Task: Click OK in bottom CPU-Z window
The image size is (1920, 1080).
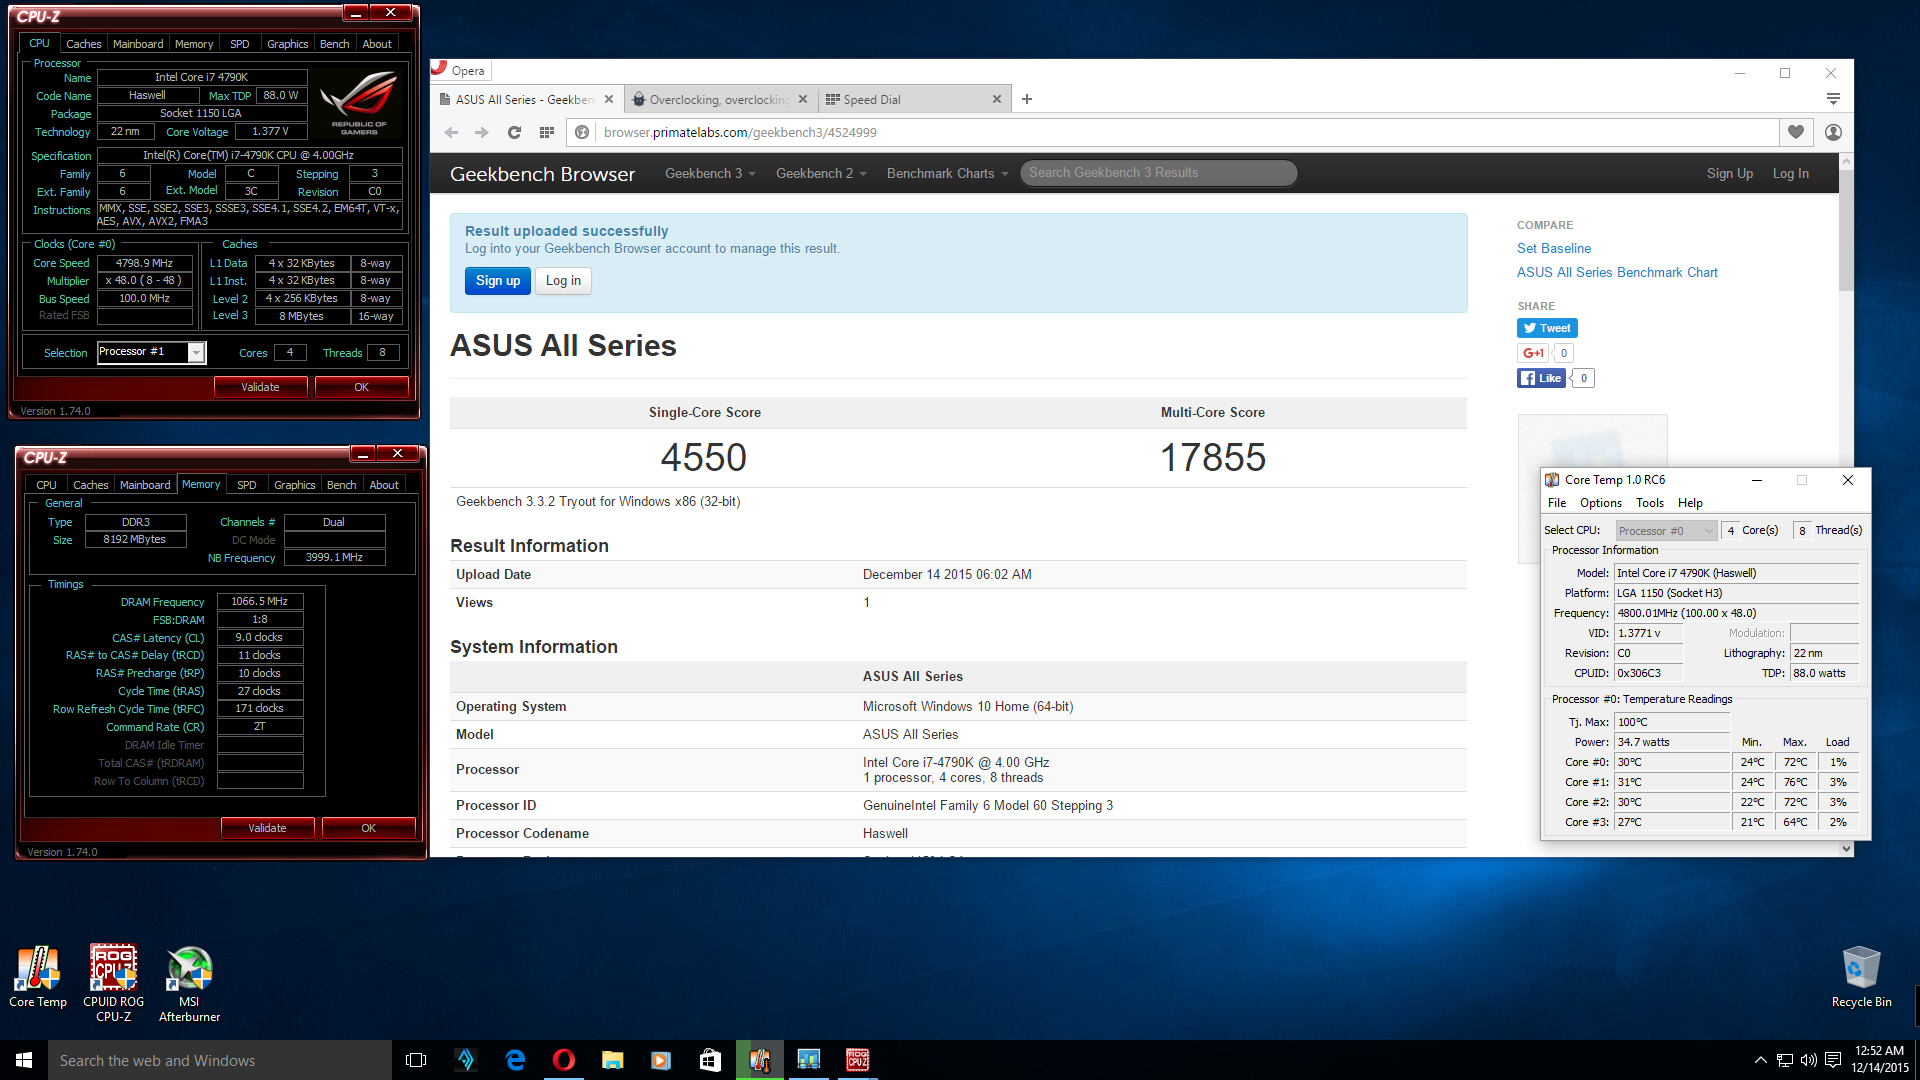Action: click(368, 828)
